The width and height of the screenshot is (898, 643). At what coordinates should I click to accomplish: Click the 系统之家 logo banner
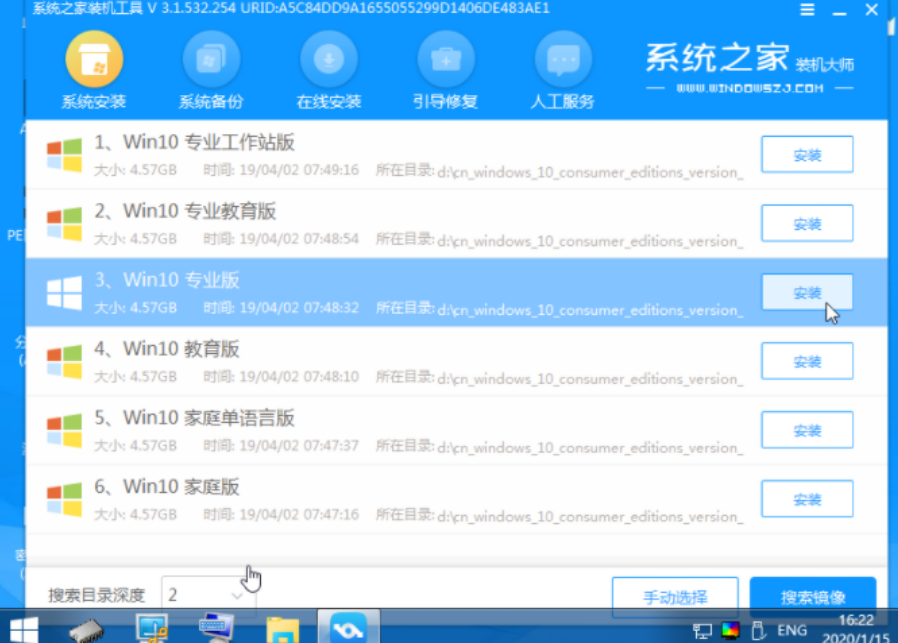(x=750, y=68)
